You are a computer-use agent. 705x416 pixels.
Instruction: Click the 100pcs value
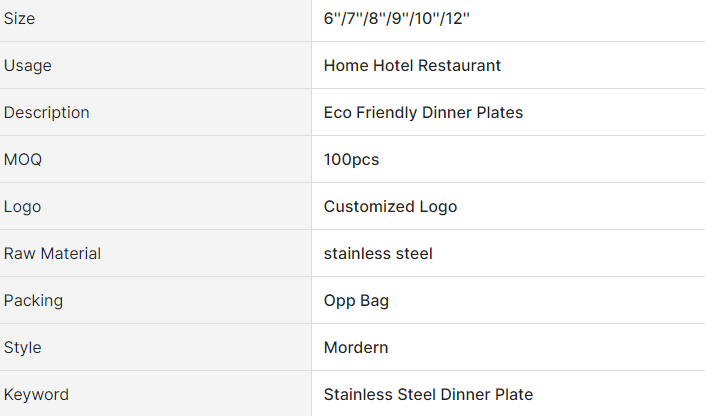(x=351, y=160)
